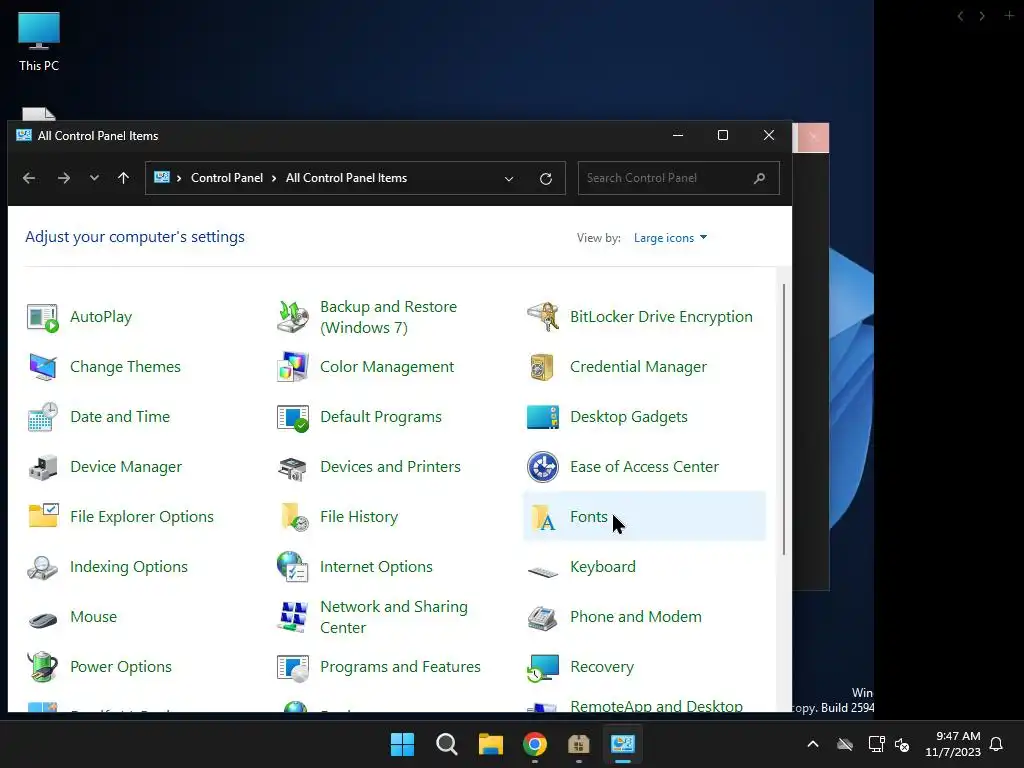Screen dimensions: 1024x768
Task: Open File History icon
Action: click(x=294, y=517)
